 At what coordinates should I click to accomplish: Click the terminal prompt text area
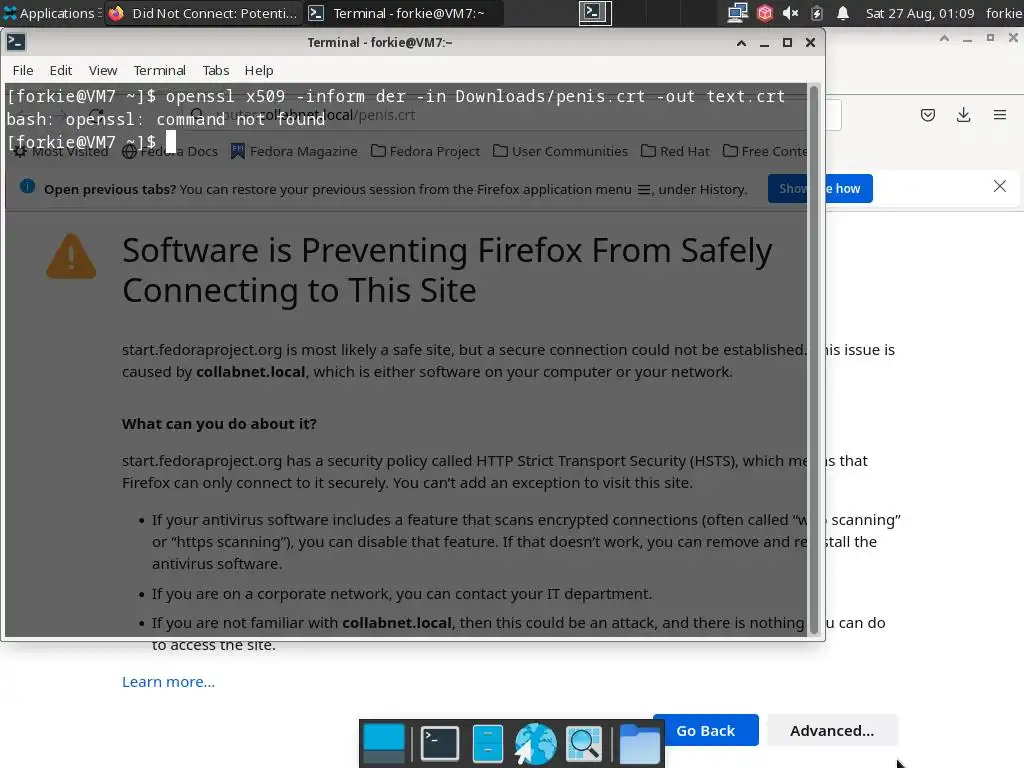406,359
